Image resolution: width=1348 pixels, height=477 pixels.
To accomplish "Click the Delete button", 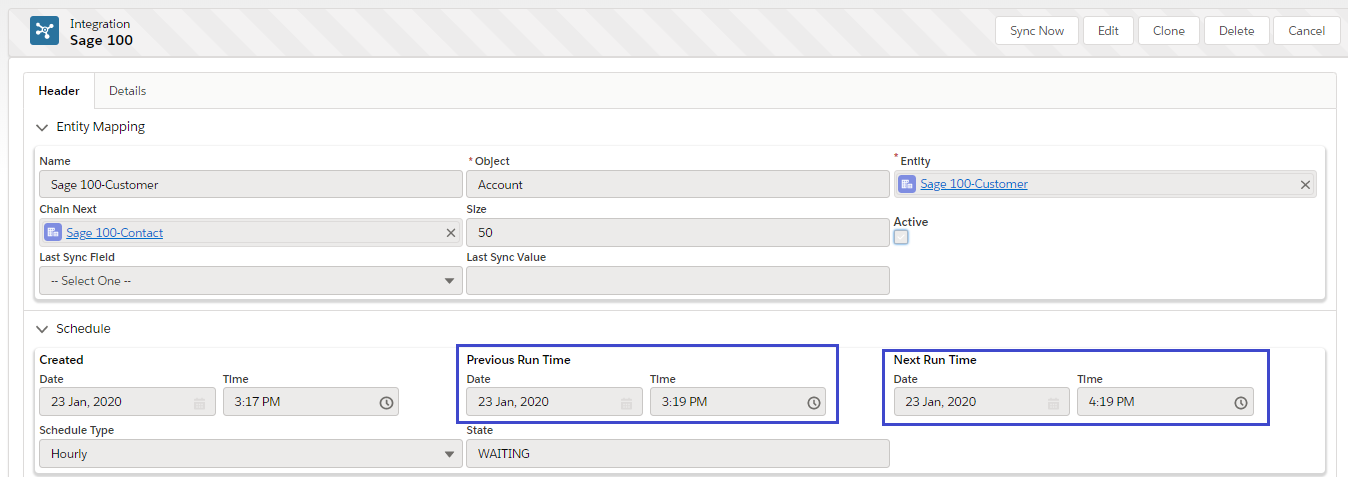I will (x=1236, y=31).
